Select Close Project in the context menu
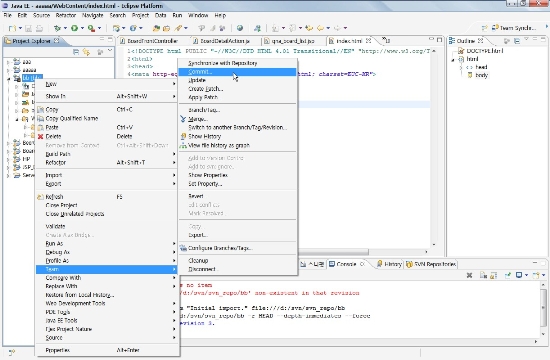Viewport: 550px width, 360px height. (x=107, y=205)
